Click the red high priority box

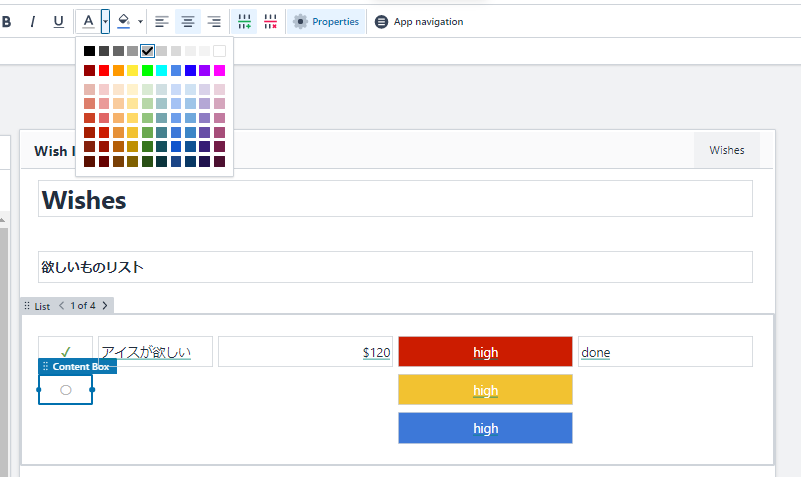[x=485, y=351]
